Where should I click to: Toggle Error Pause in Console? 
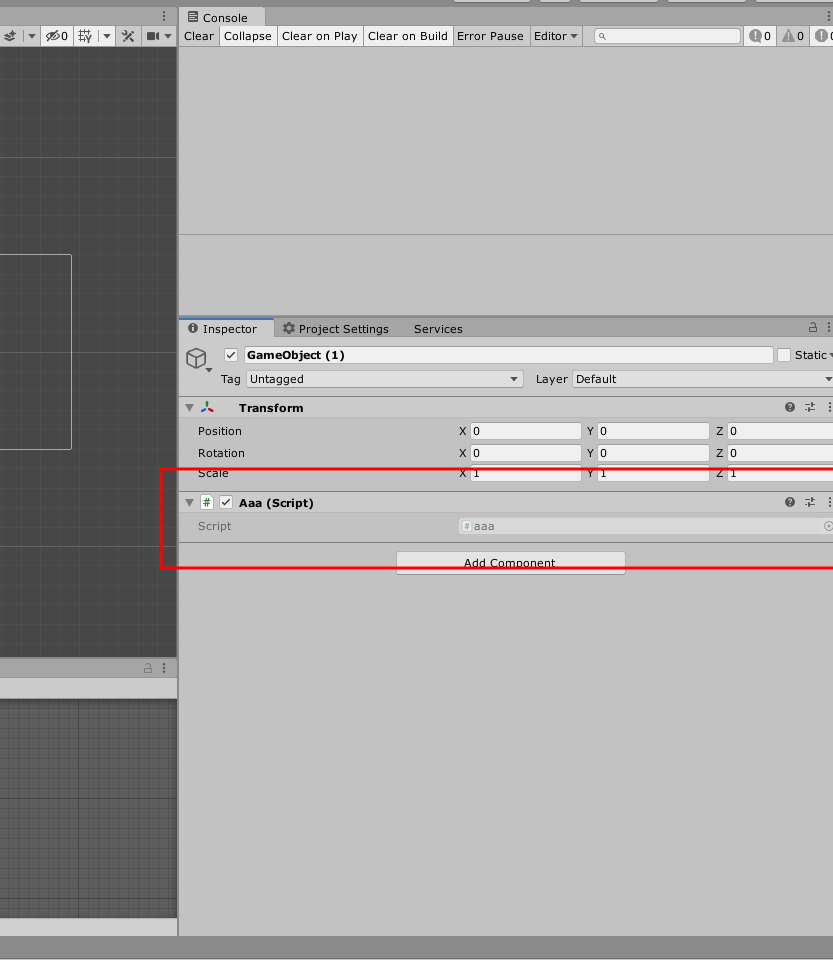click(490, 36)
